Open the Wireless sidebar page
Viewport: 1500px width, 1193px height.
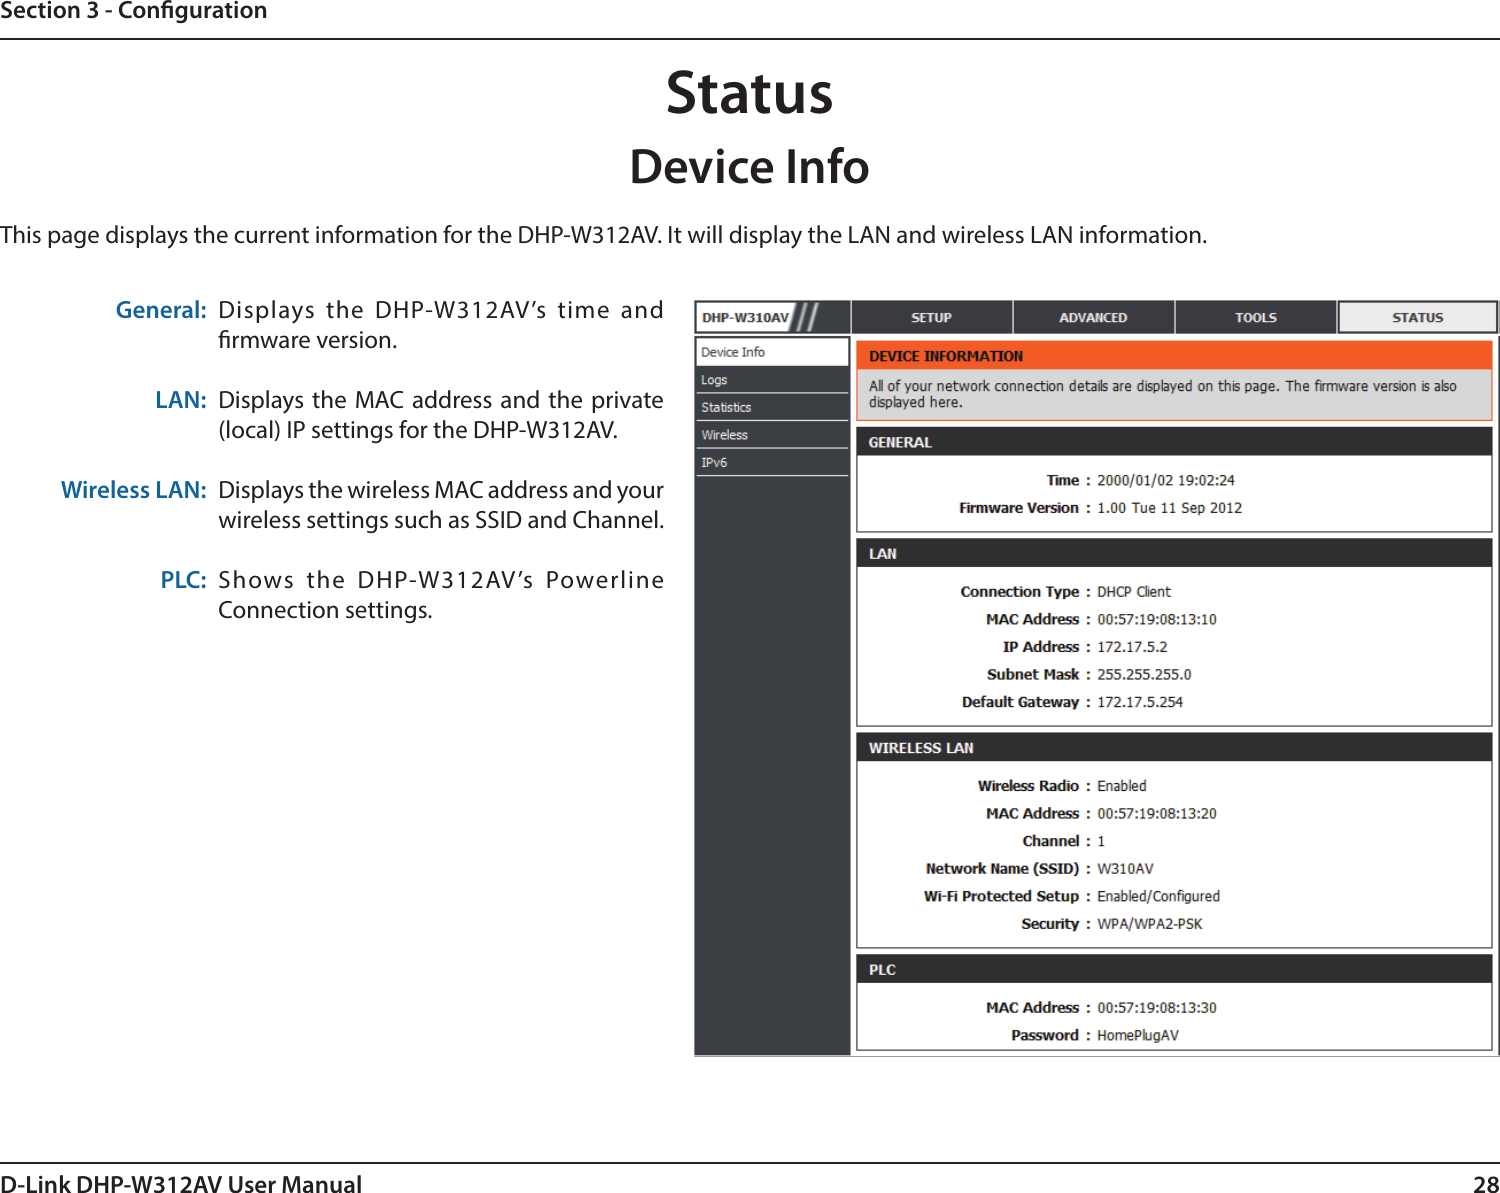pos(772,435)
